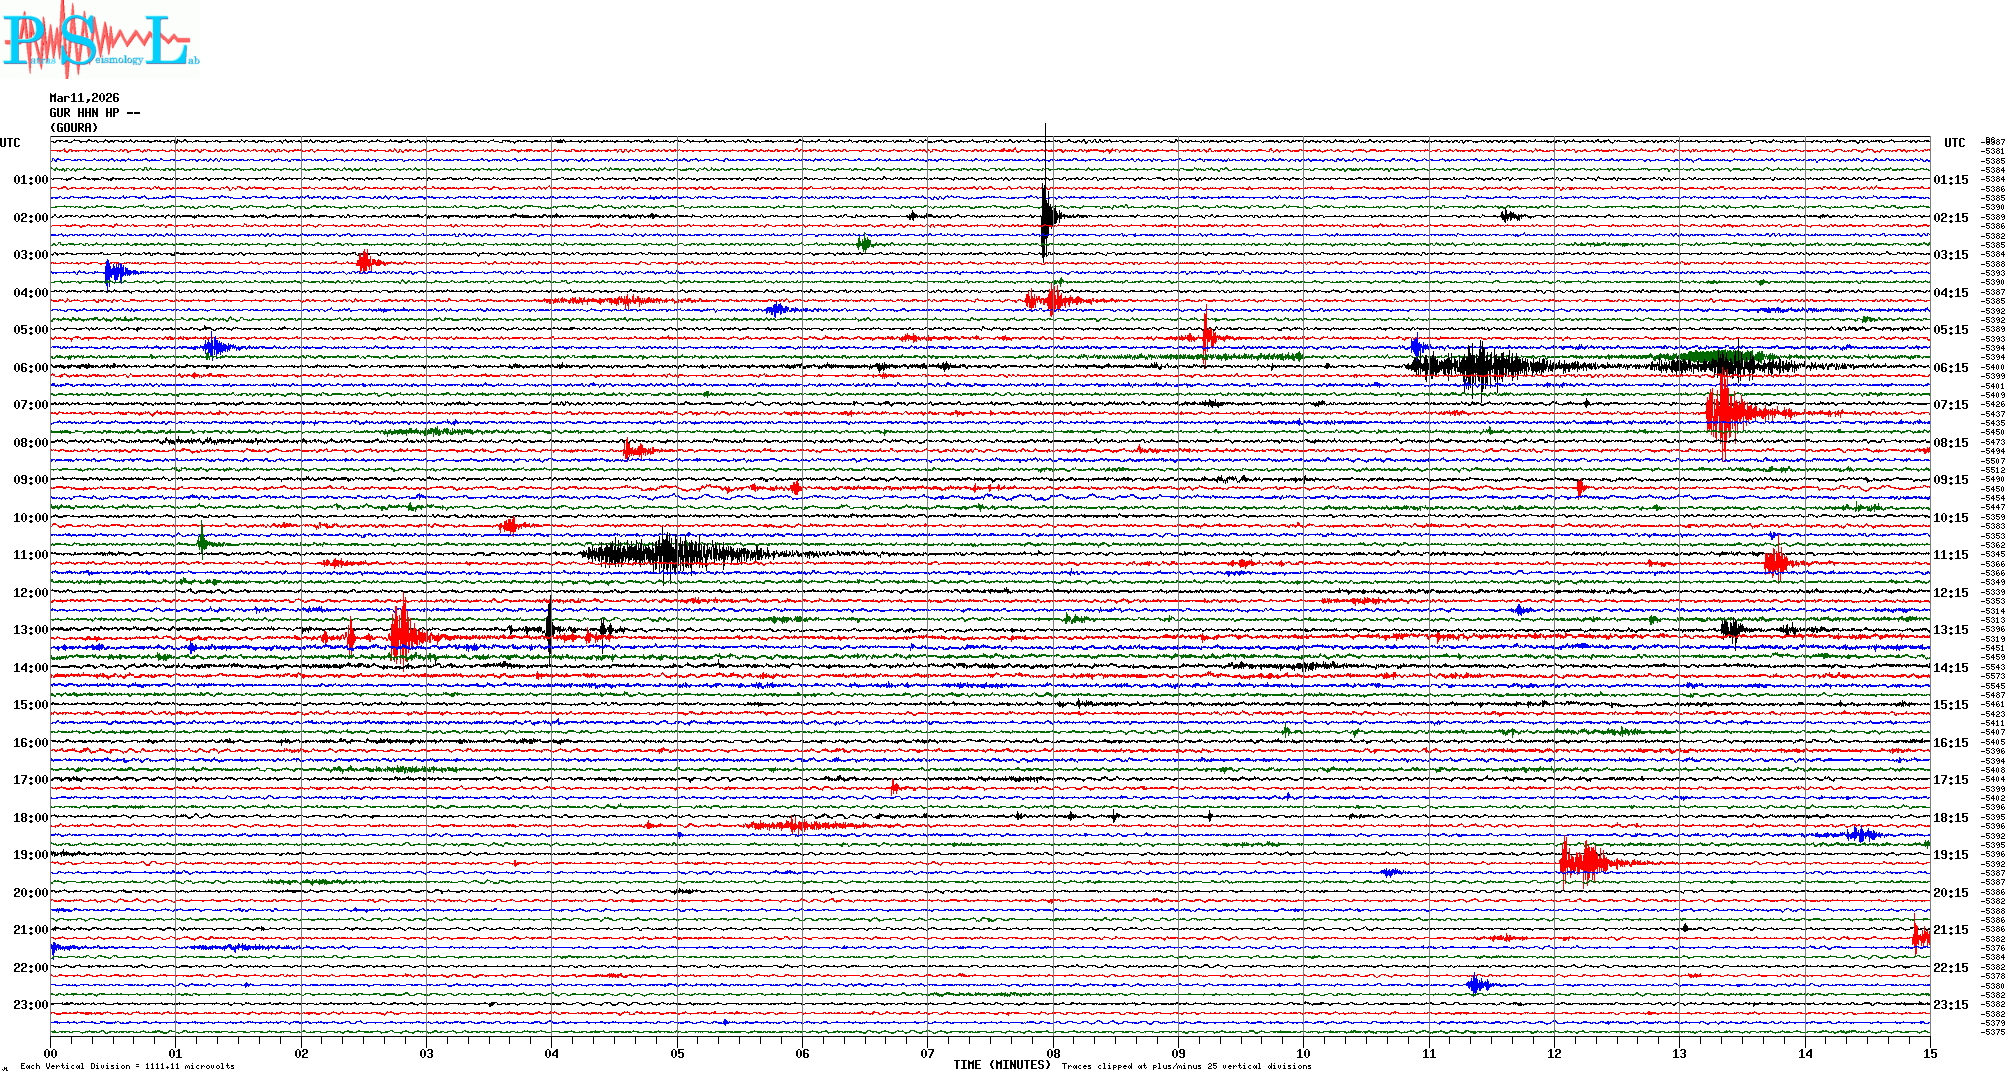The image size is (2010, 1080).
Task: Click the 02:15 time label on right
Action: (1950, 218)
